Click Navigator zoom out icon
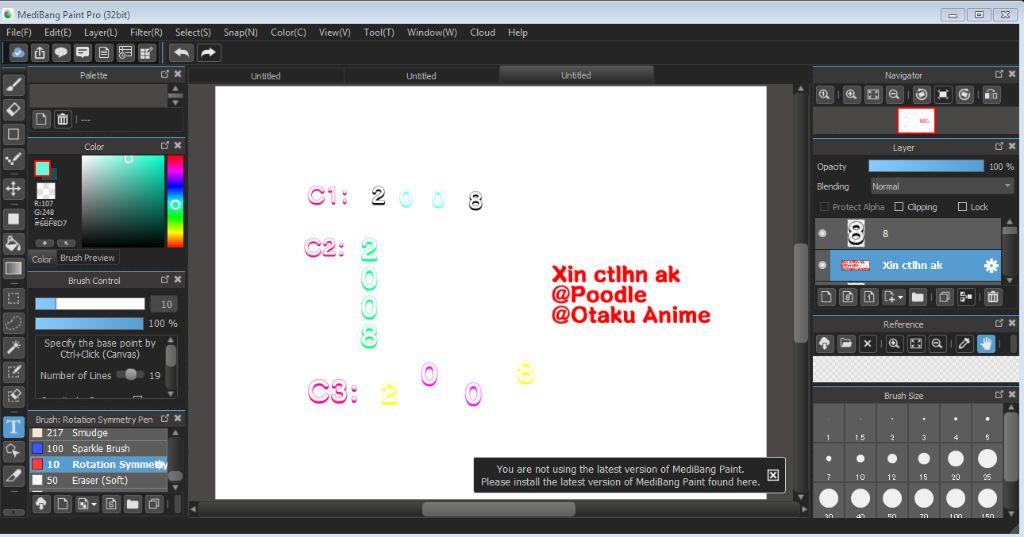Viewport: 1024px width, 537px height. tap(895, 95)
